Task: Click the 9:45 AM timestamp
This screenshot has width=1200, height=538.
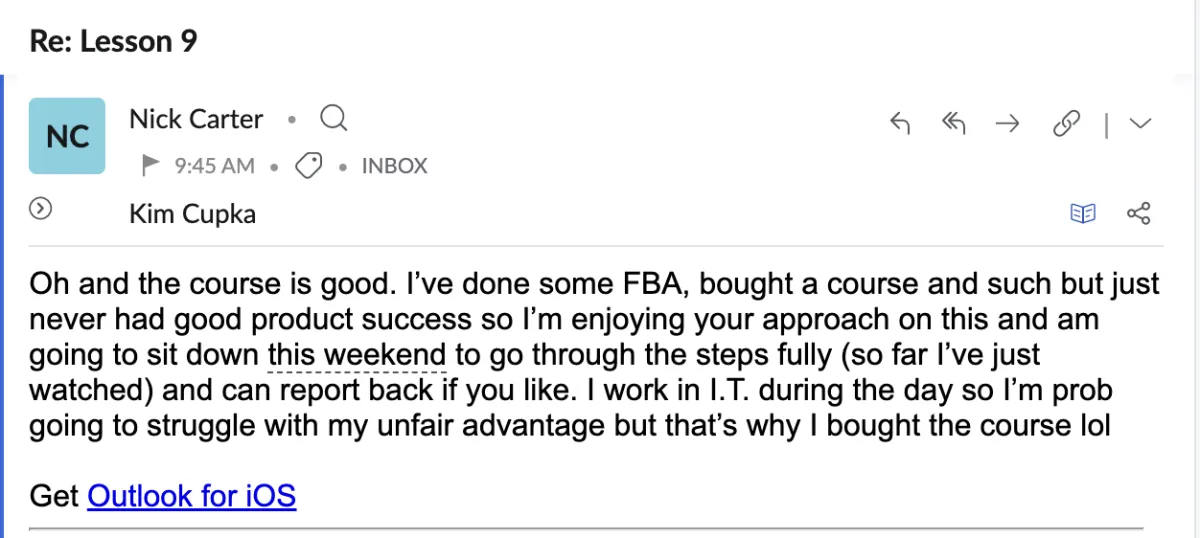Action: 214,166
